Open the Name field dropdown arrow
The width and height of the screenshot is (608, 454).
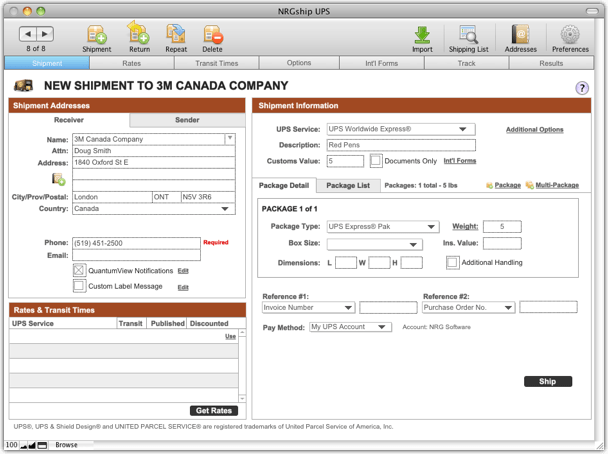(x=230, y=138)
